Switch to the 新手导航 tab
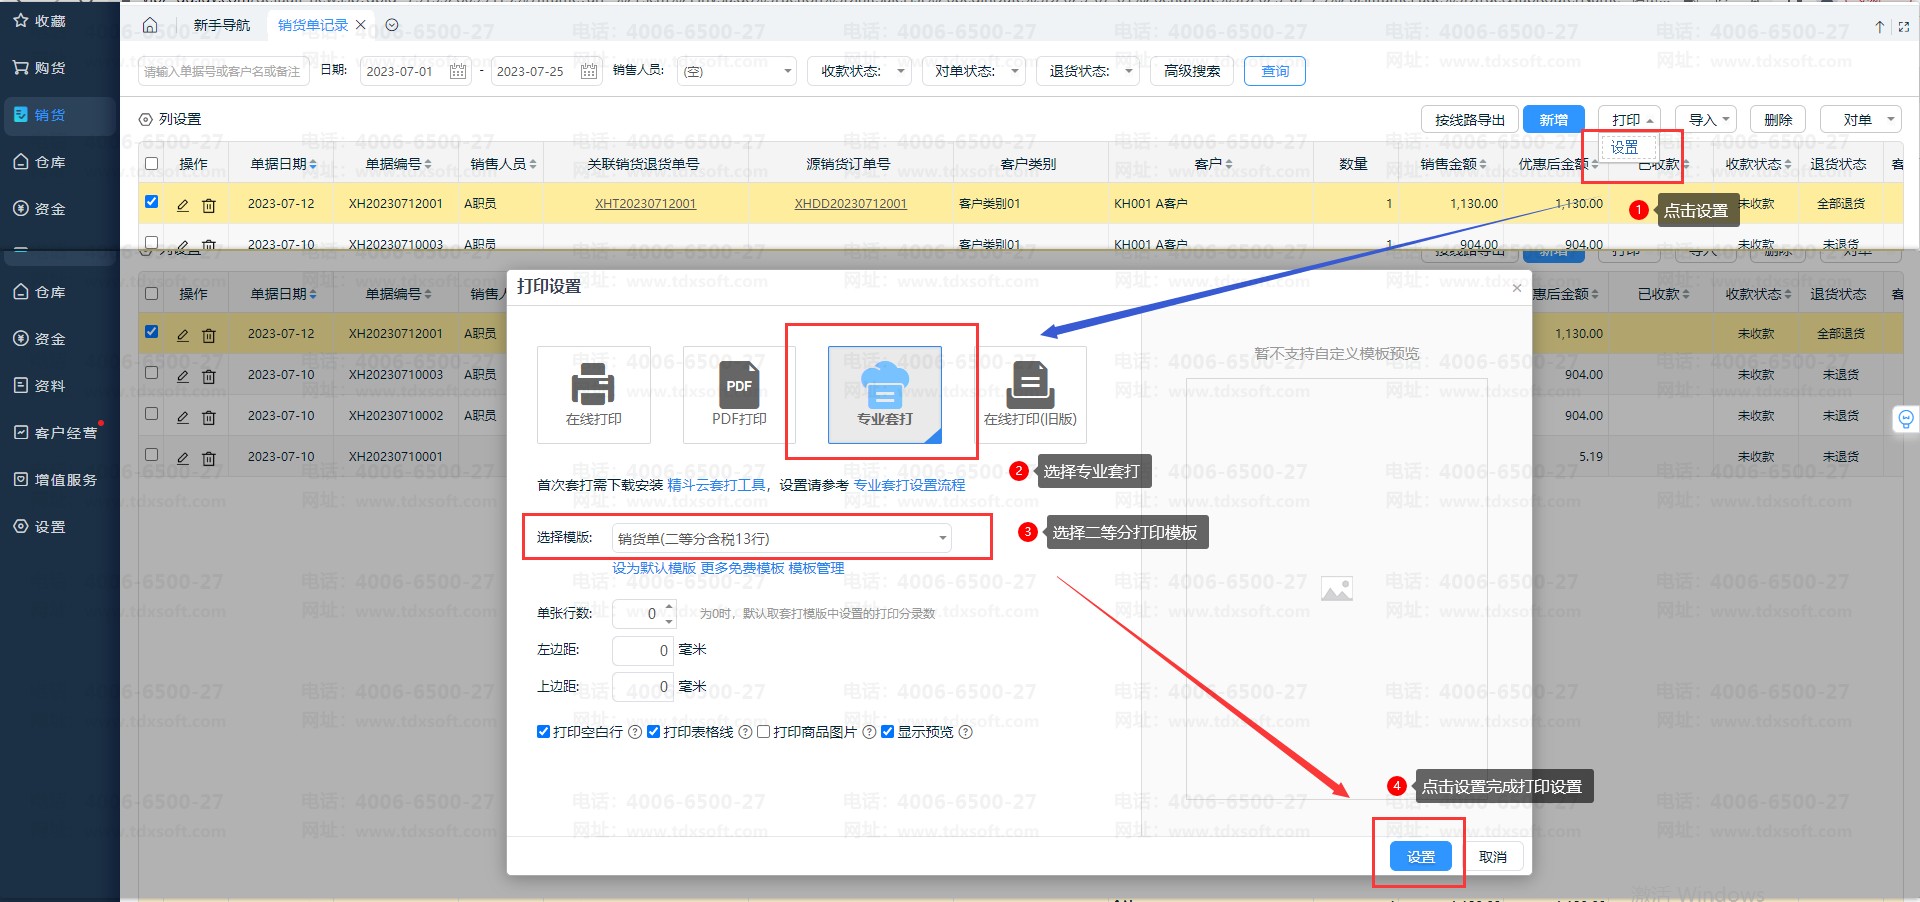Viewport: 1920px width, 902px height. 222,25
